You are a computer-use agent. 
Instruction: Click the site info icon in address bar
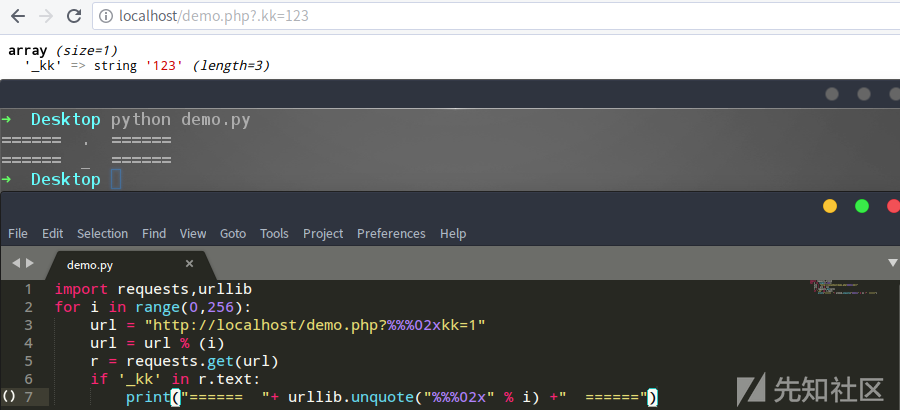pos(108,17)
